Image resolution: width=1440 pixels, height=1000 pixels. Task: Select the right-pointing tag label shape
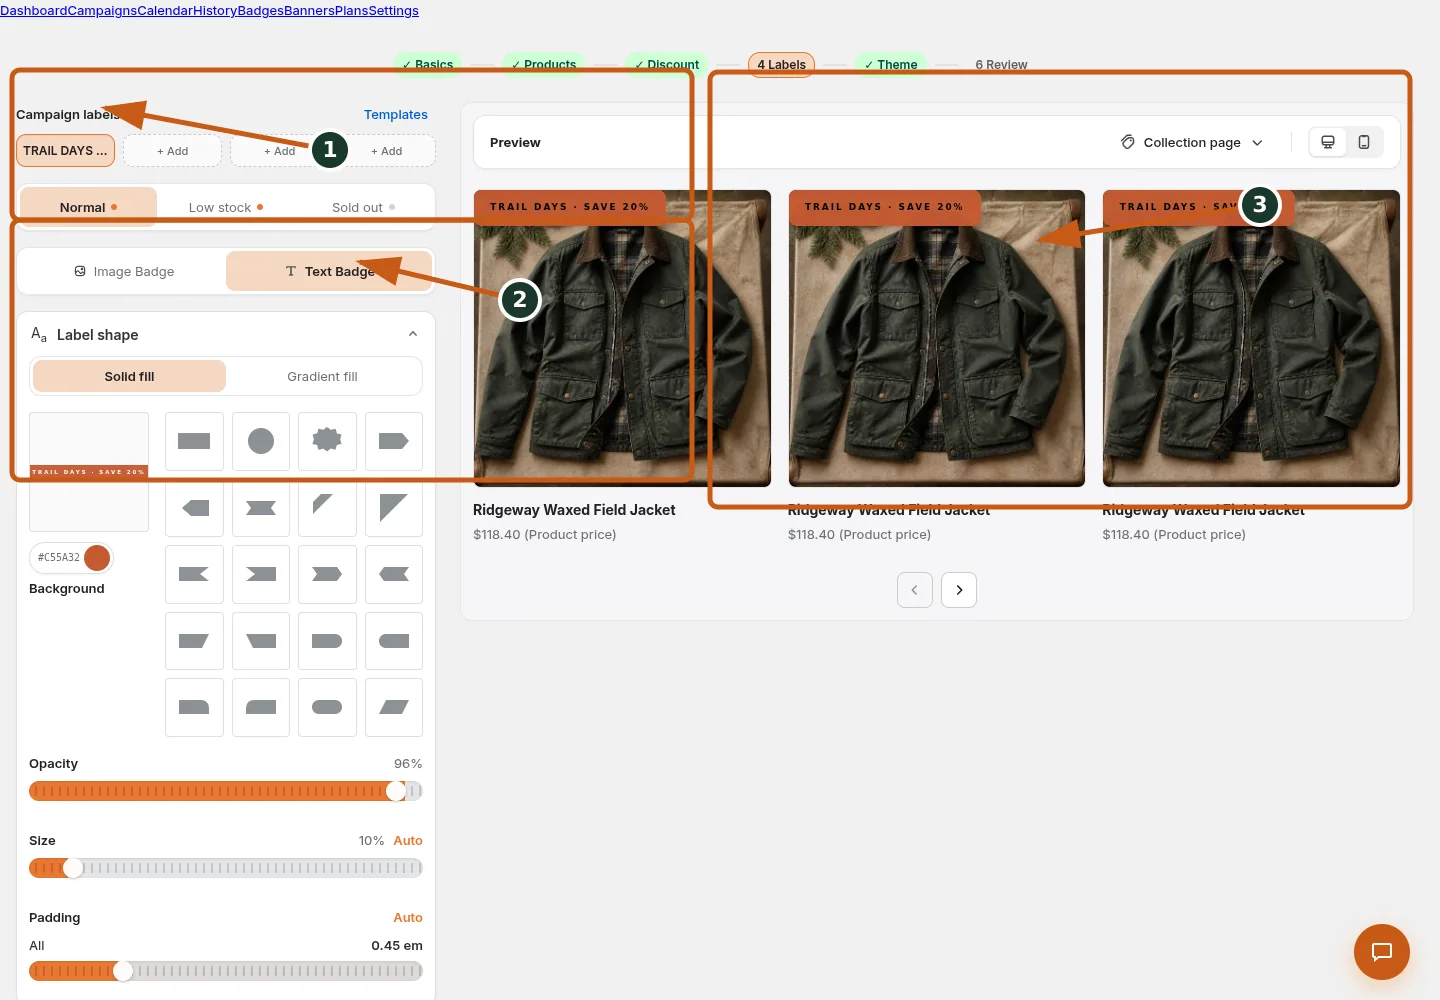tap(394, 441)
